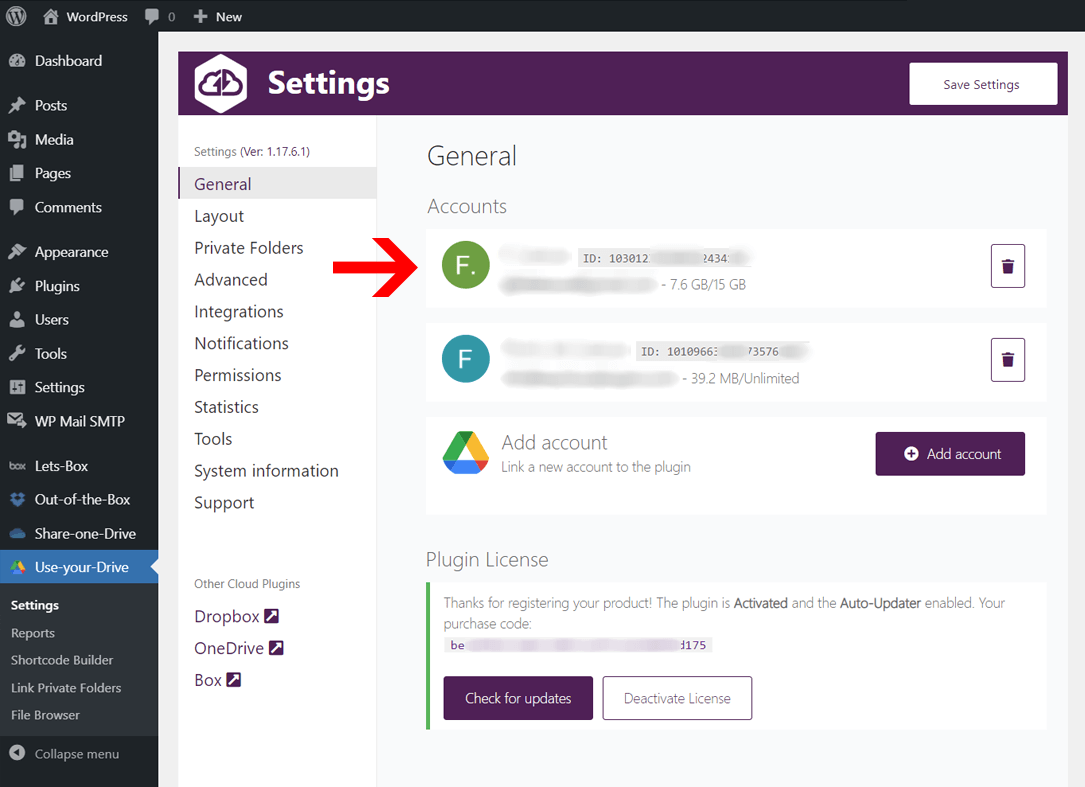Open the Lets-Box plugin menu

79,467
